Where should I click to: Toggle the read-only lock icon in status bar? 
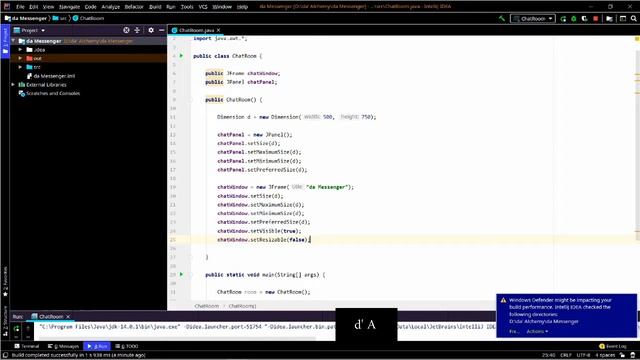[622, 355]
